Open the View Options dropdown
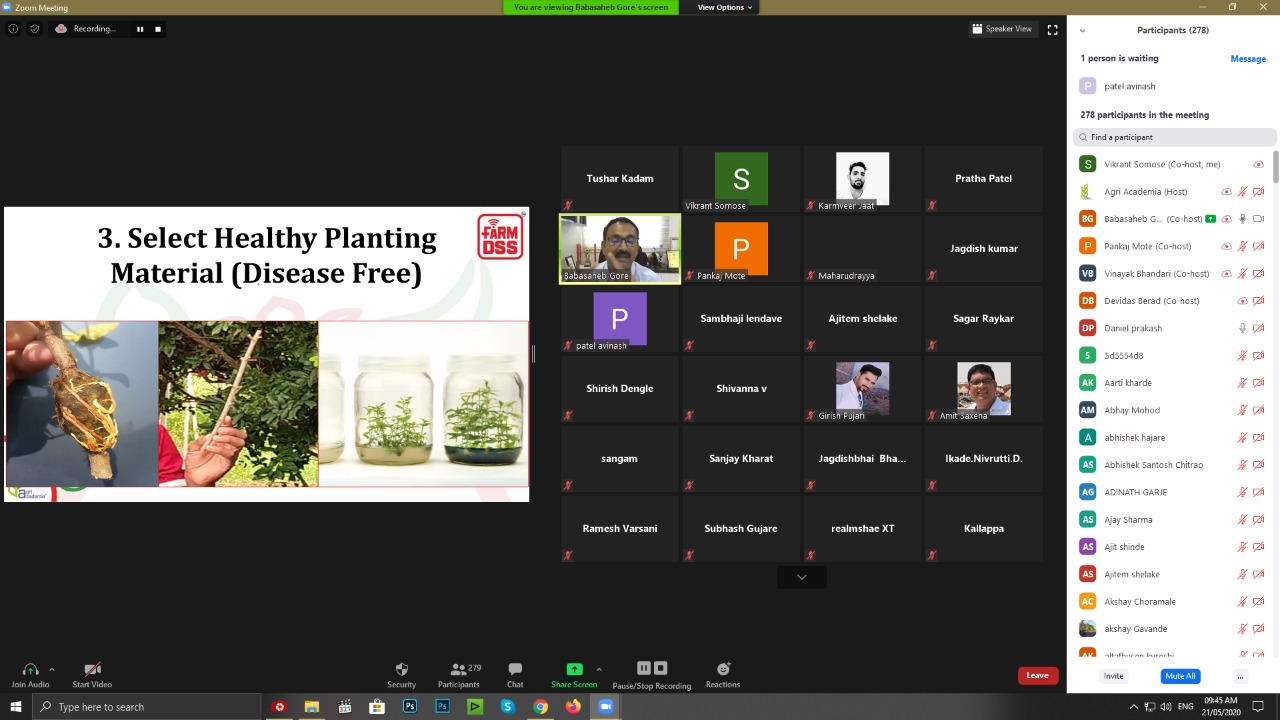Image resolution: width=1280 pixels, height=720 pixels. 724,7
